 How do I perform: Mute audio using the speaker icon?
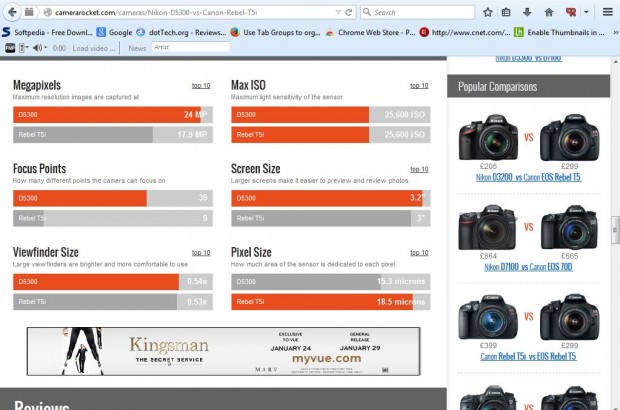coord(38,47)
